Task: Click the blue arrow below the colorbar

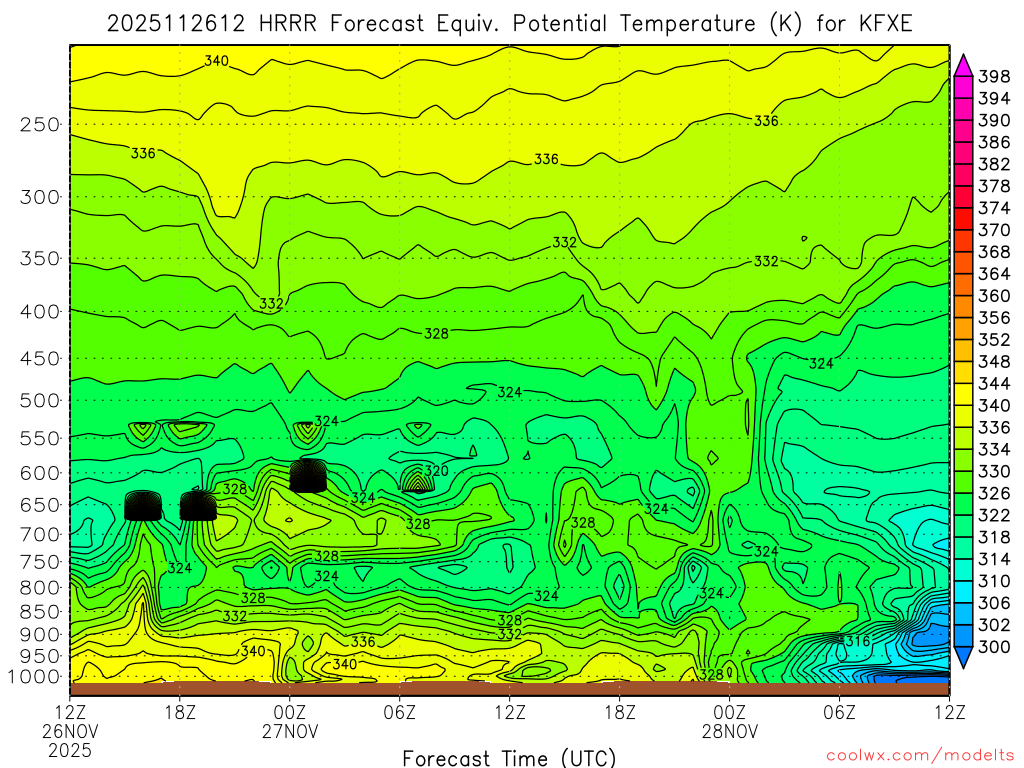Action: 963,657
